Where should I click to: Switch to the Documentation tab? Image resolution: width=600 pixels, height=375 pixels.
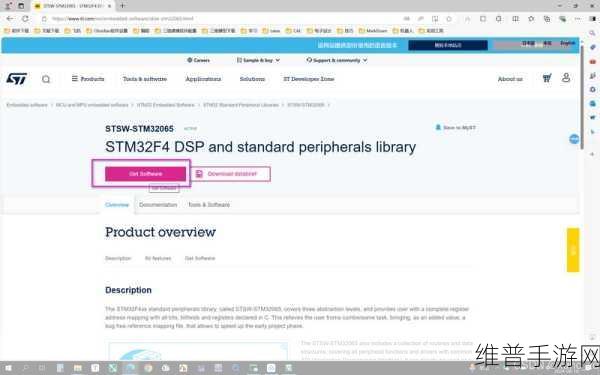pos(158,205)
